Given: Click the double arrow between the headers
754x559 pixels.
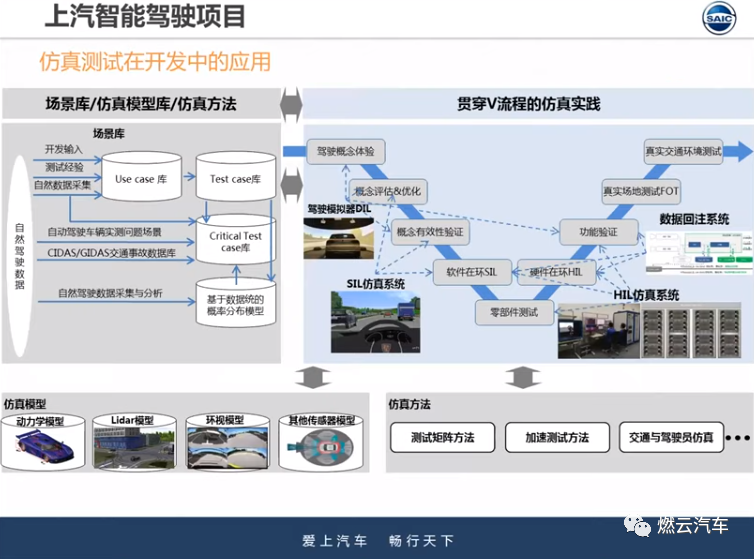Looking at the screenshot, I should 291,104.
